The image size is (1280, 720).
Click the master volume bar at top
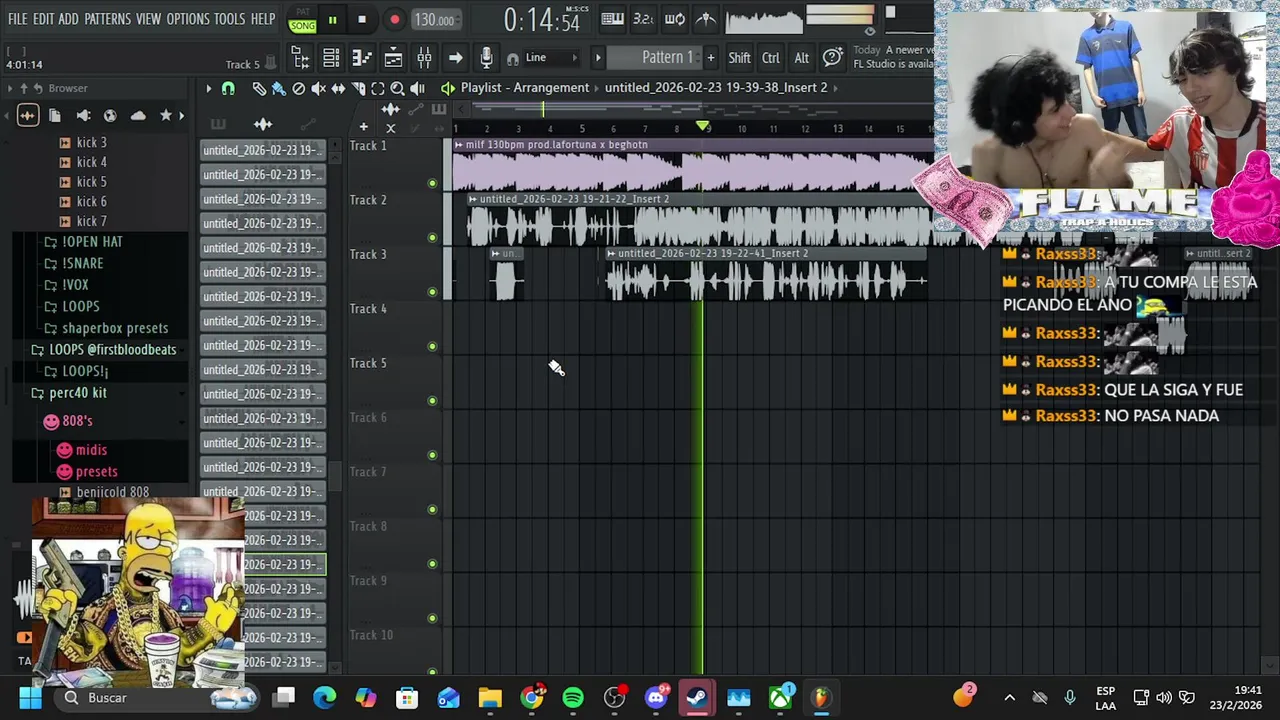(x=840, y=14)
